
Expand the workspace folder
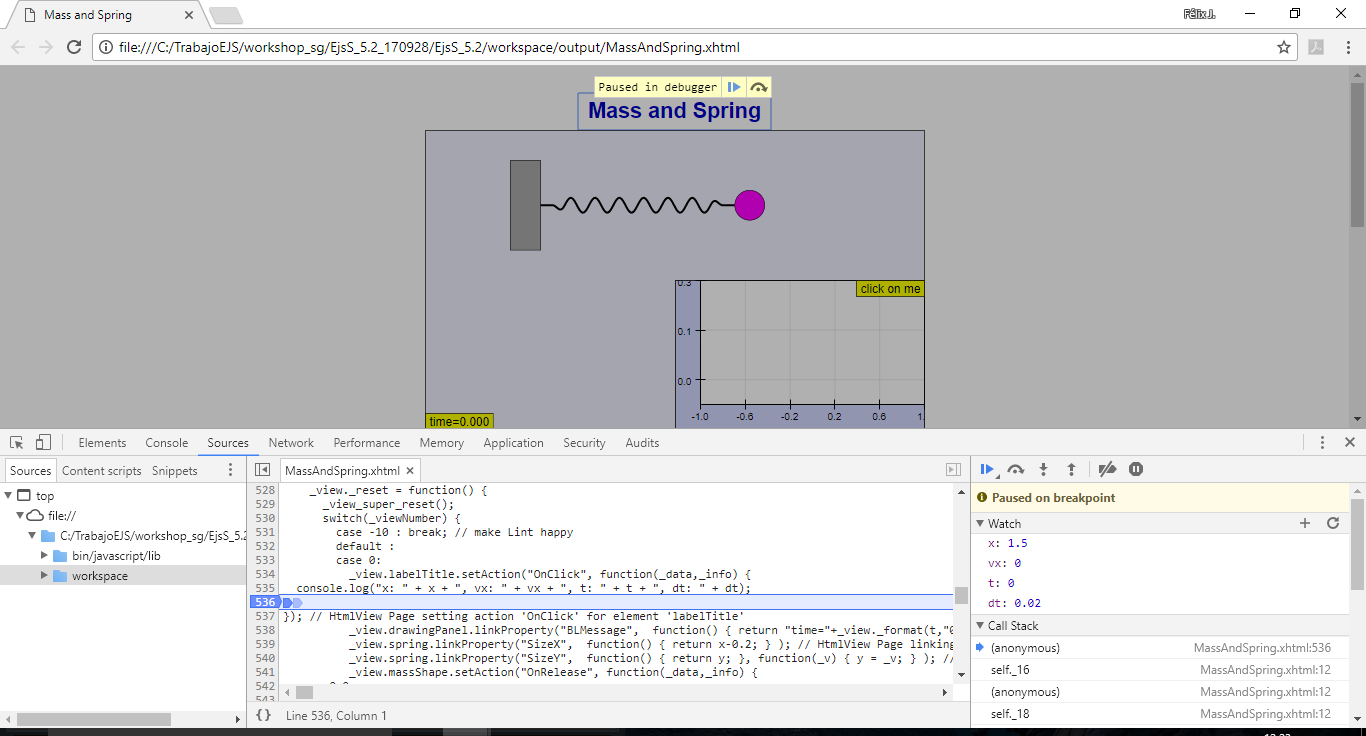pyautogui.click(x=44, y=576)
